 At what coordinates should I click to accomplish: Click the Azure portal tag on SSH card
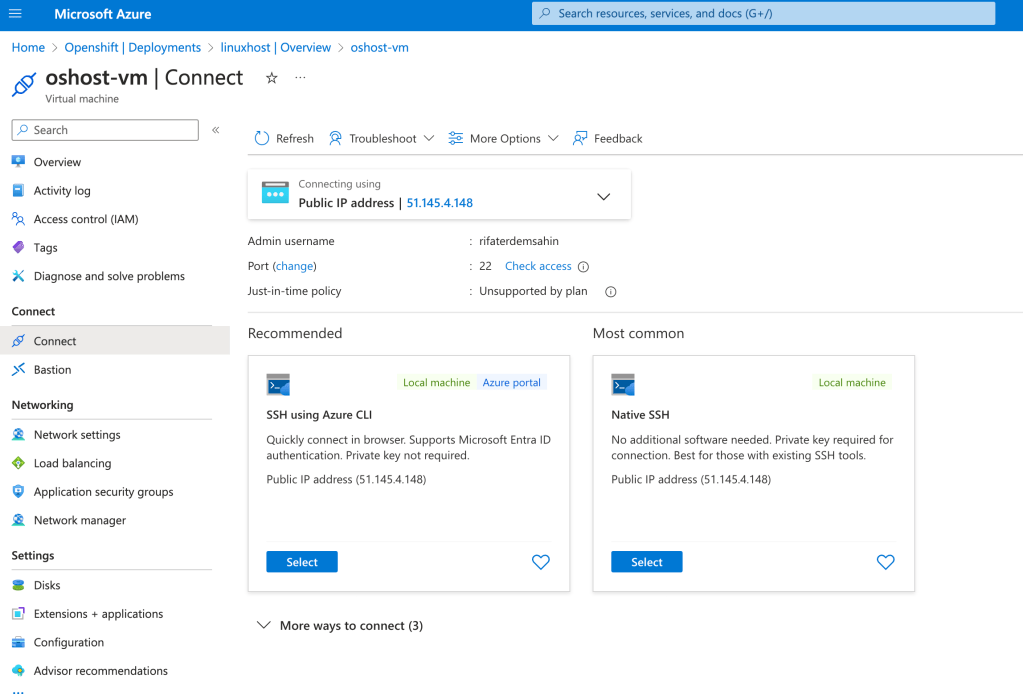pos(512,383)
